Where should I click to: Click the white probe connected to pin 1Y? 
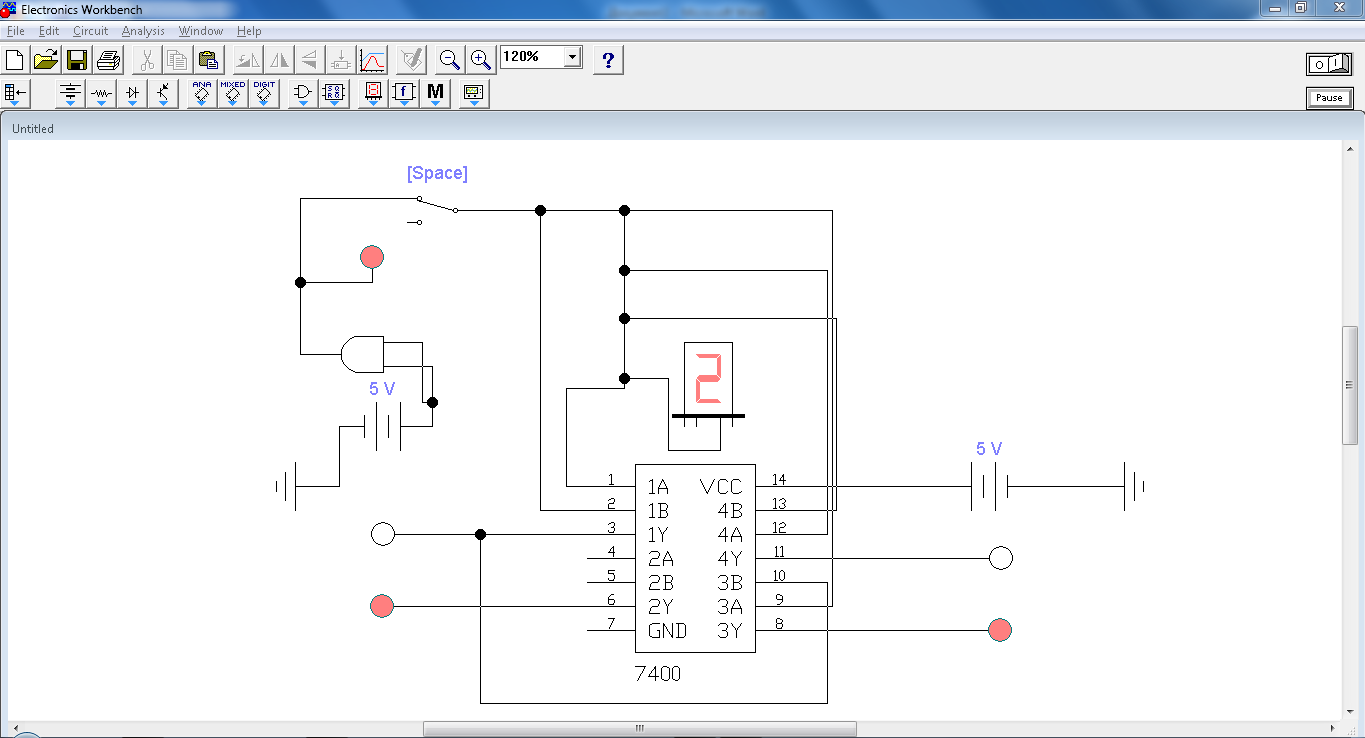[x=382, y=534]
